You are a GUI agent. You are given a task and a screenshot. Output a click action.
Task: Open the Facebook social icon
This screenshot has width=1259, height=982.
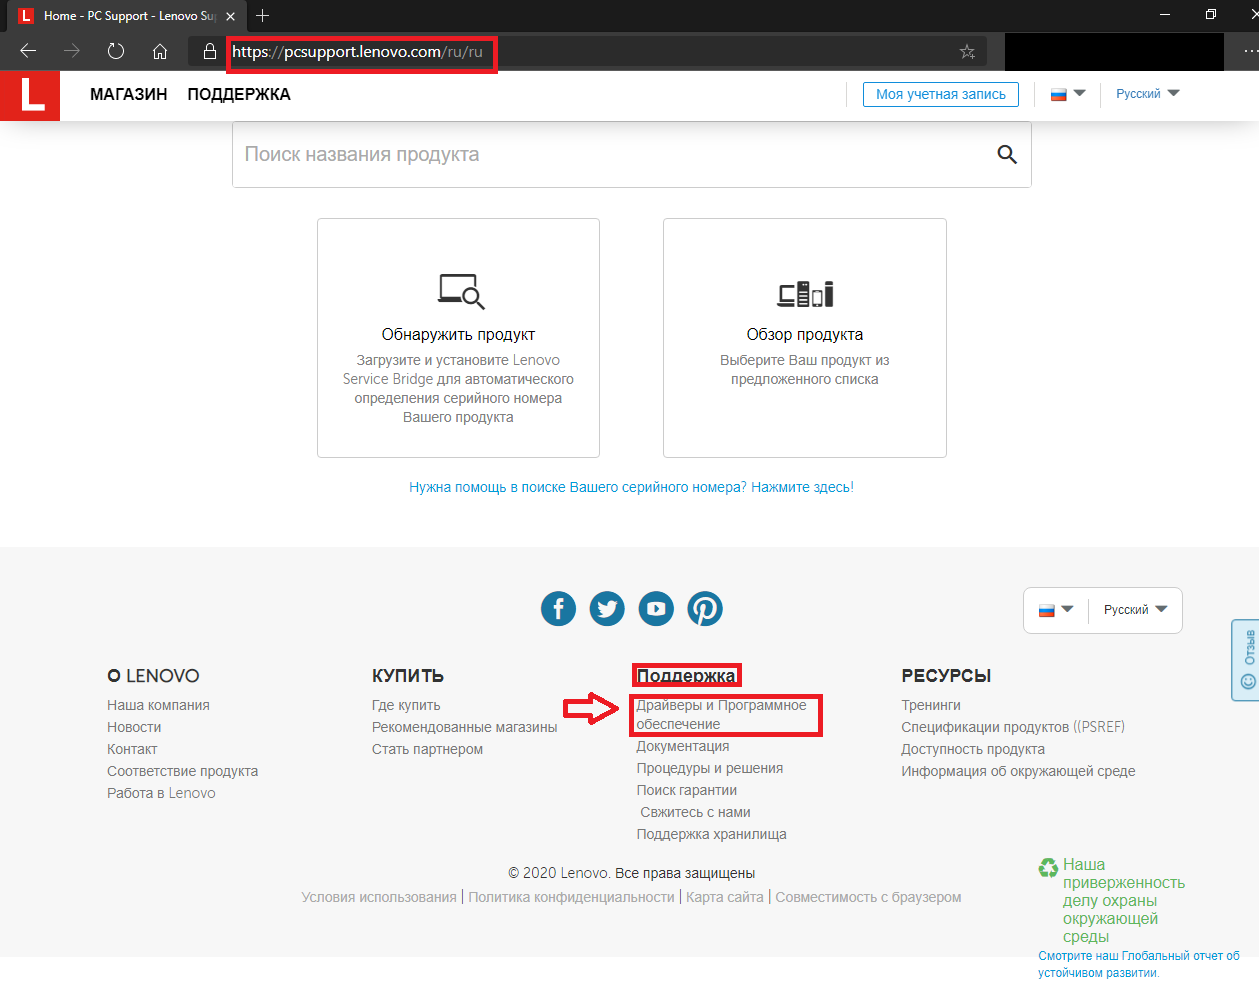pyautogui.click(x=558, y=608)
